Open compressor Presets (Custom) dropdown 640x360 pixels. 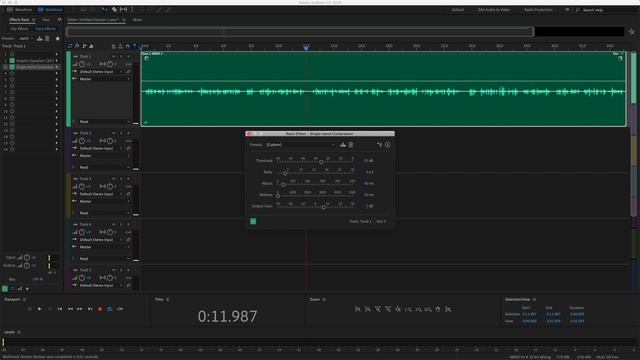[300, 145]
